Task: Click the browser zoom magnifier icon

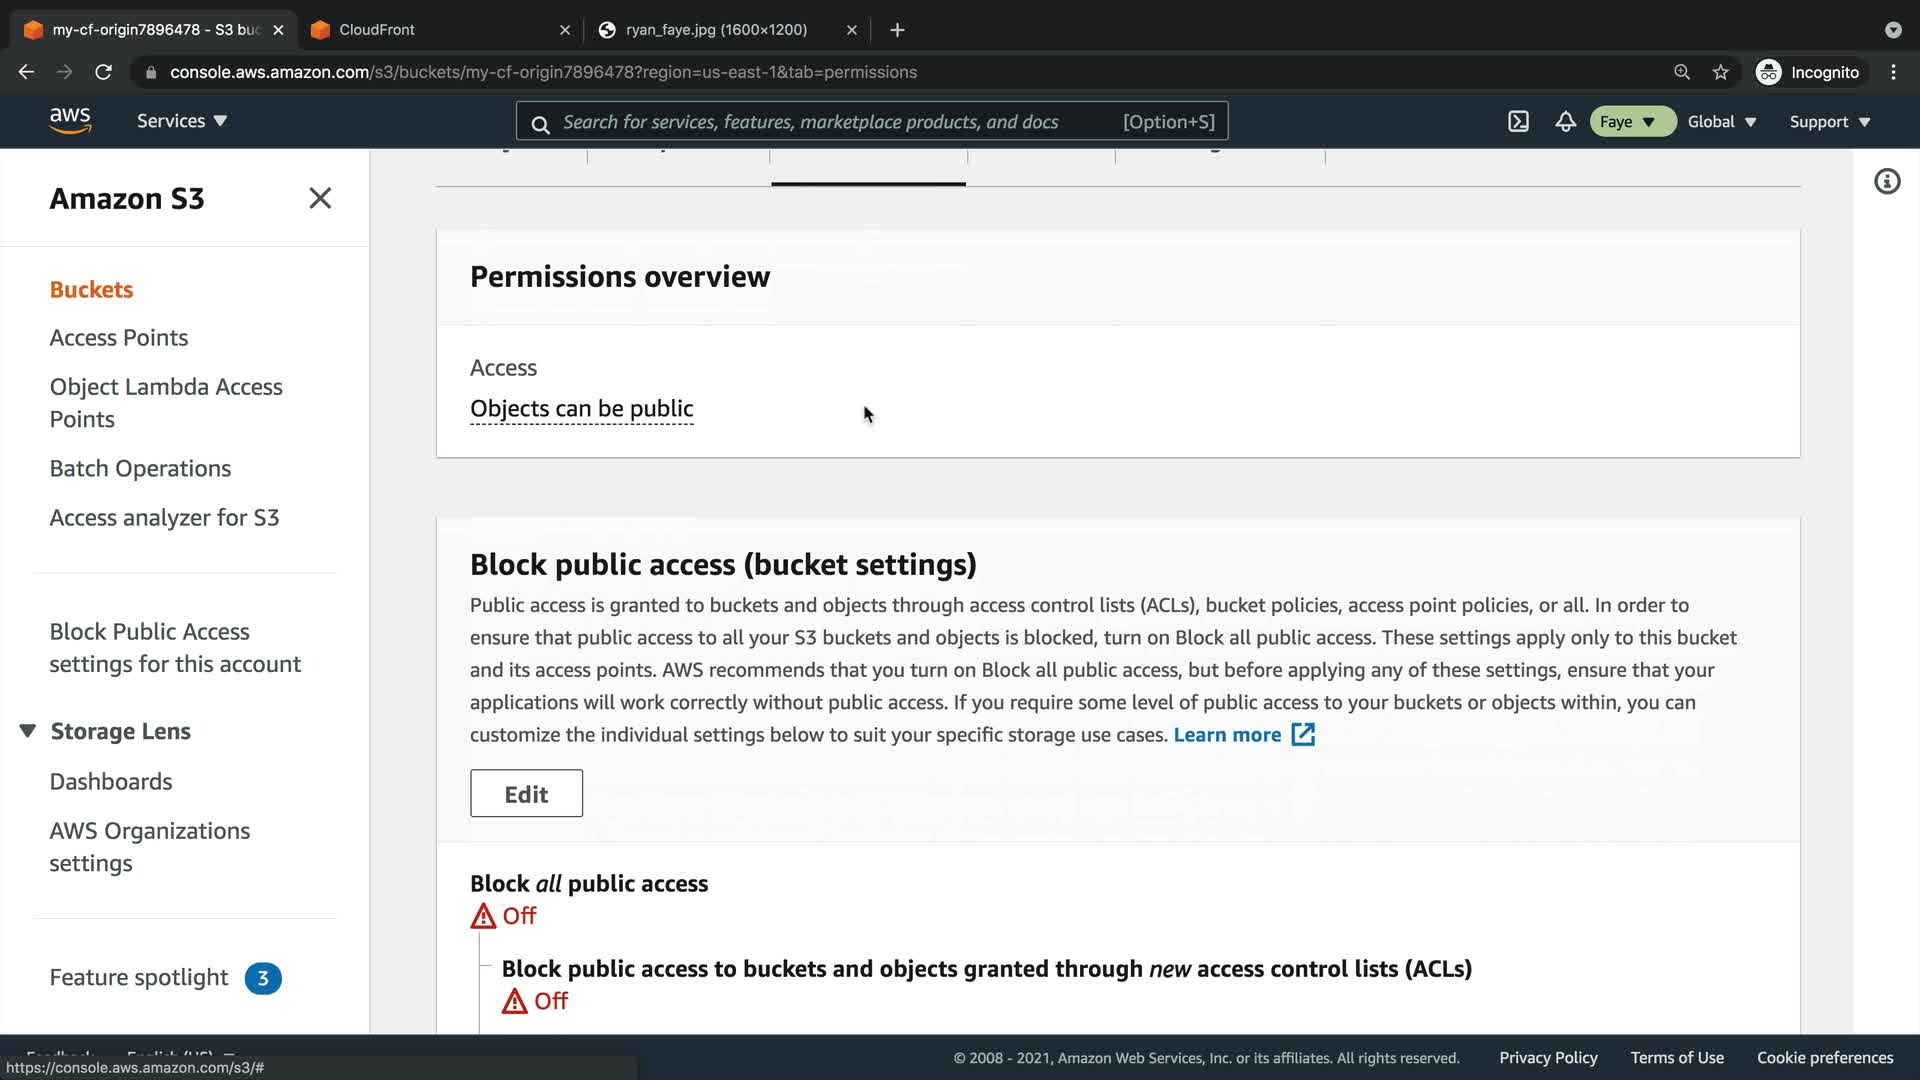Action: (x=1682, y=72)
